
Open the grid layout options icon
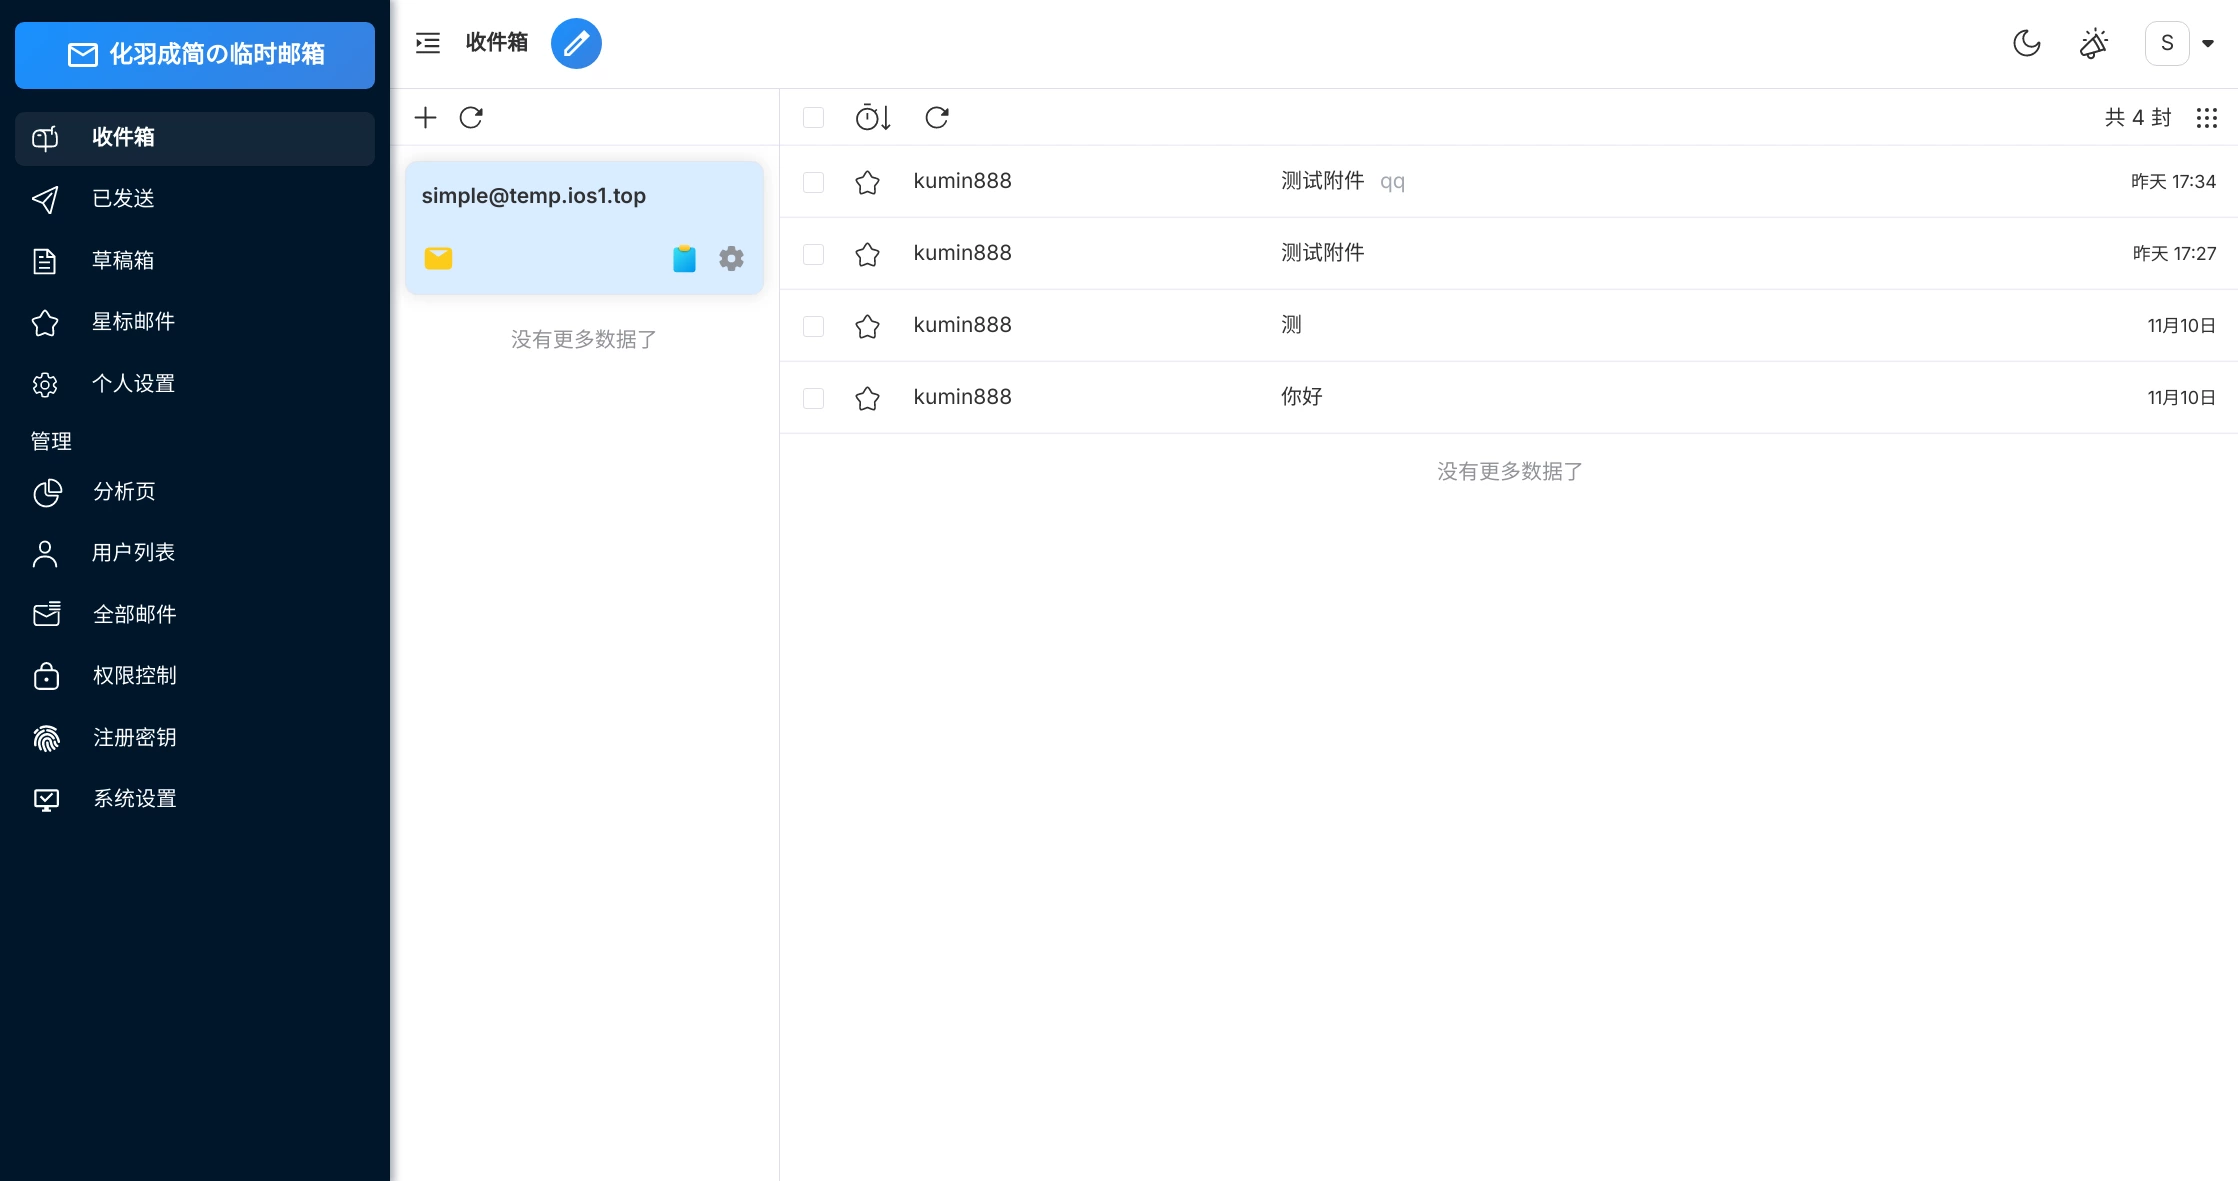click(2206, 118)
